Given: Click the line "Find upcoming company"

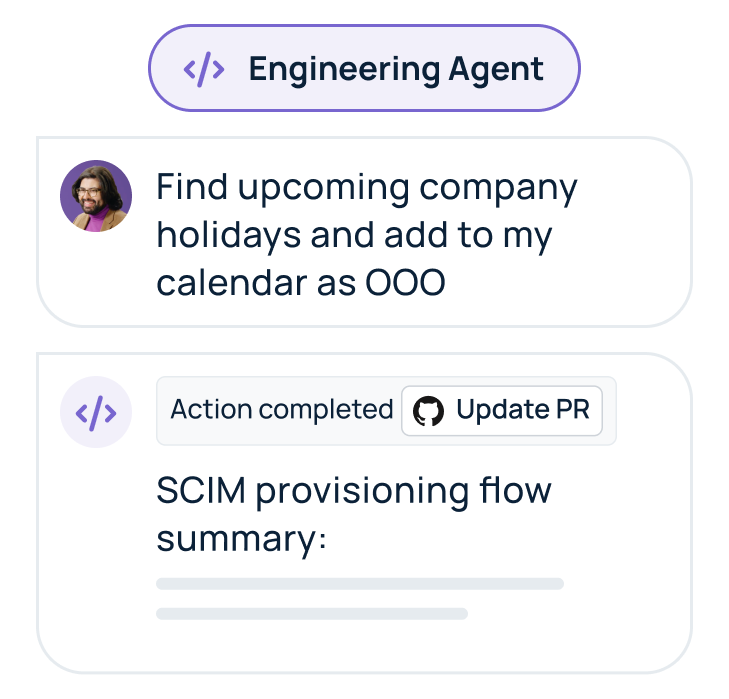Looking at the screenshot, I should pos(367,188).
